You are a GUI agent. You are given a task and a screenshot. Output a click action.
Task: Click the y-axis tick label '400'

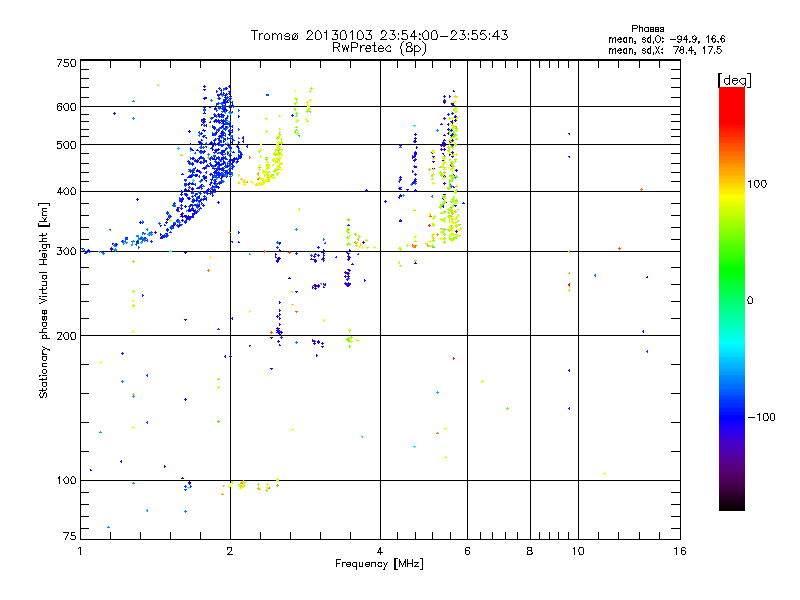pos(66,192)
